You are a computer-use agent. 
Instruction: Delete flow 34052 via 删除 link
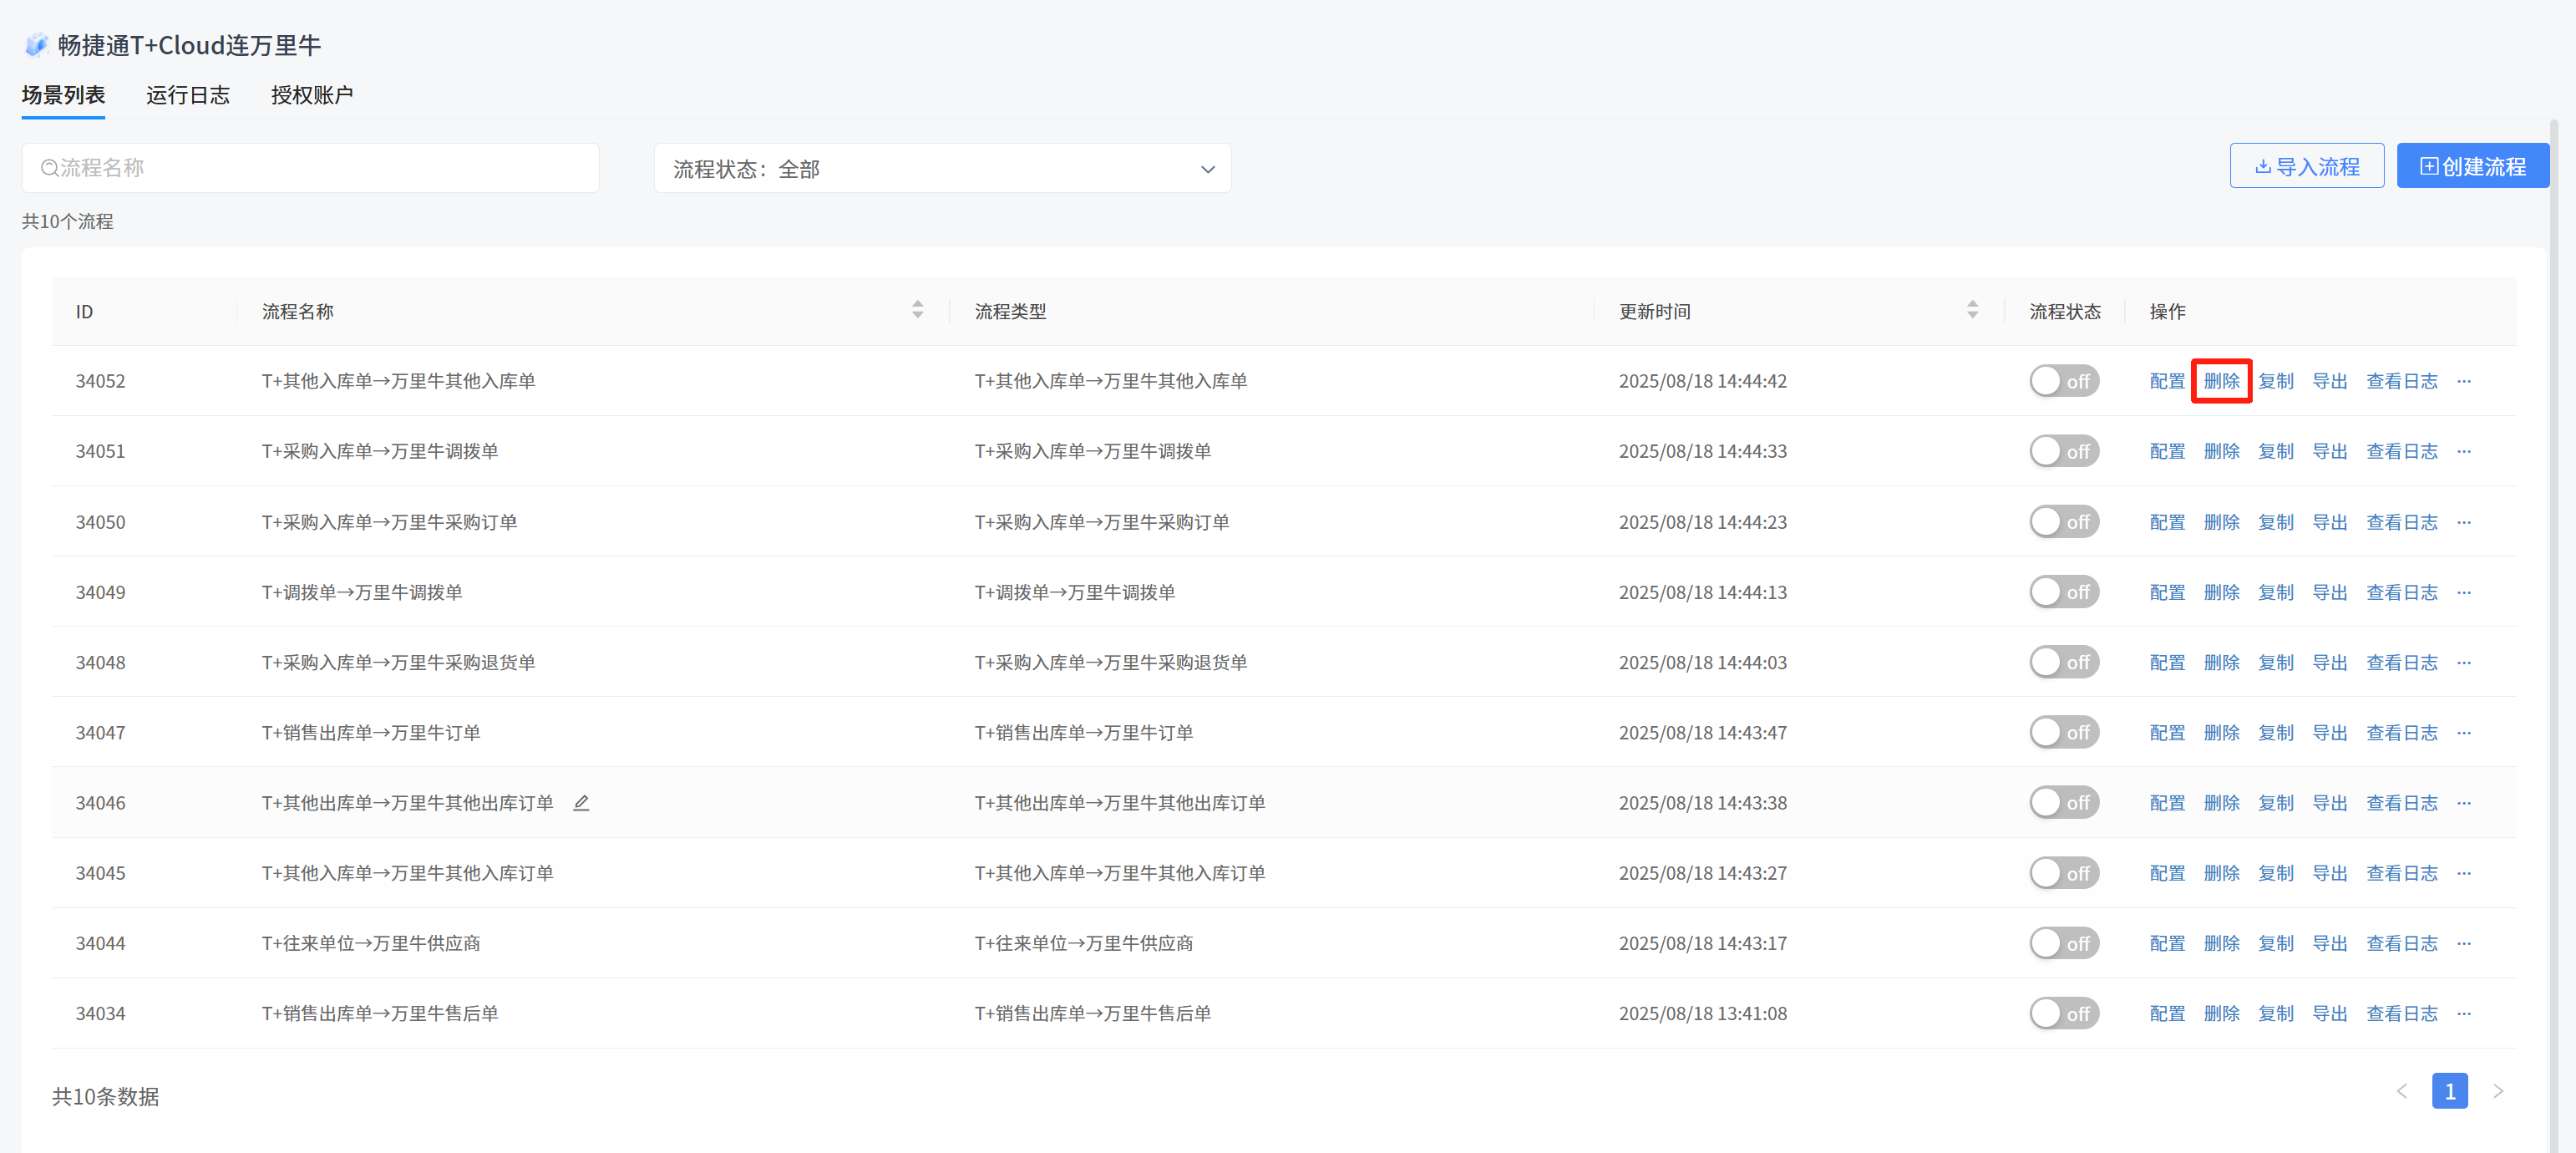2221,381
